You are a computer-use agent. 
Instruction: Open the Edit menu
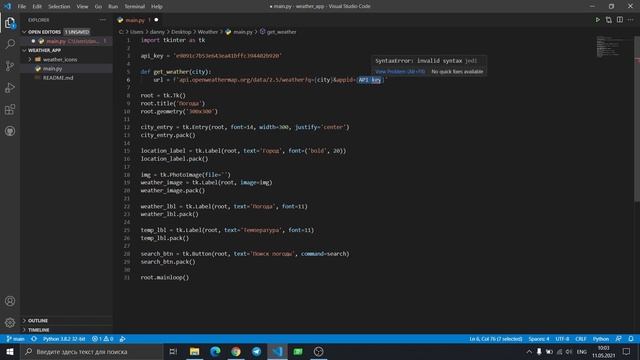37,7
